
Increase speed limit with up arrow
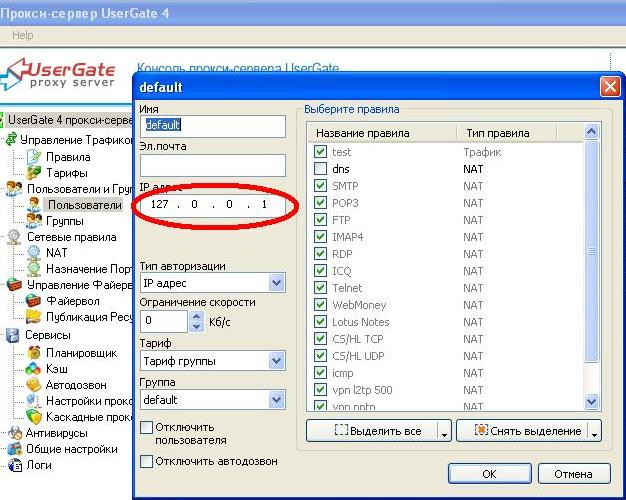196,316
